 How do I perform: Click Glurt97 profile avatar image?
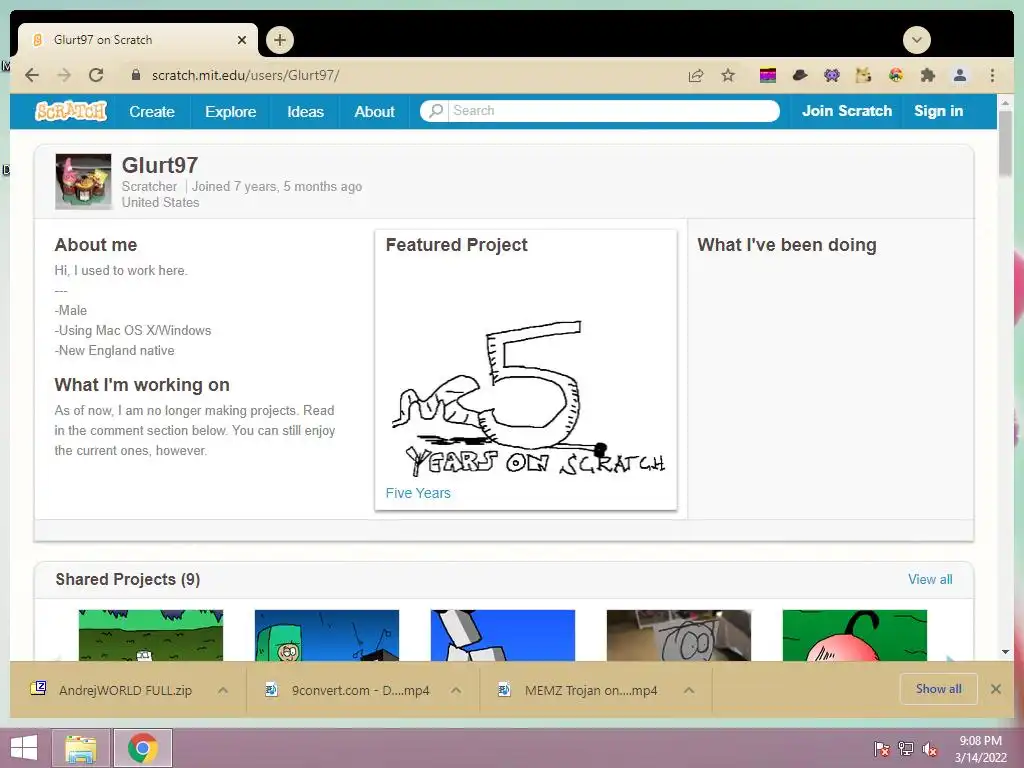point(83,182)
